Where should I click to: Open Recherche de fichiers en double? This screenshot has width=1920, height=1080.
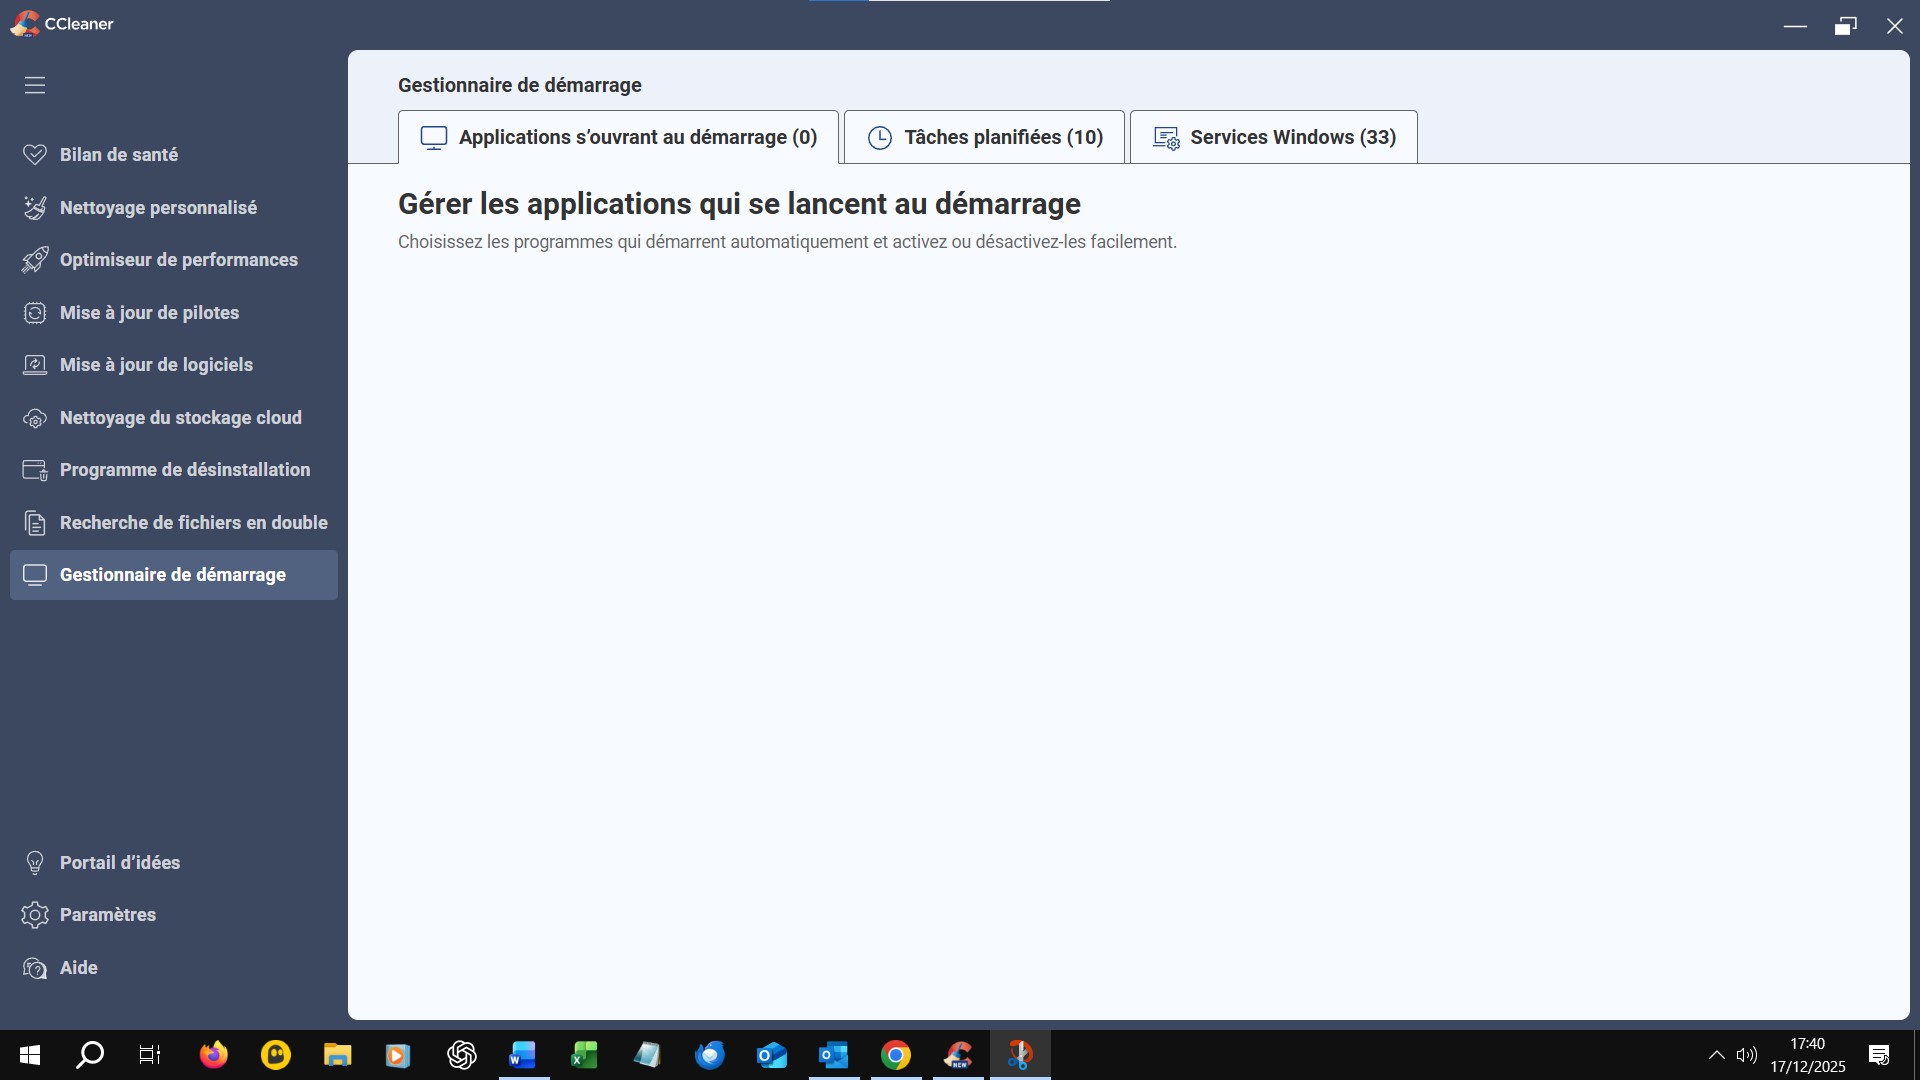pos(193,523)
